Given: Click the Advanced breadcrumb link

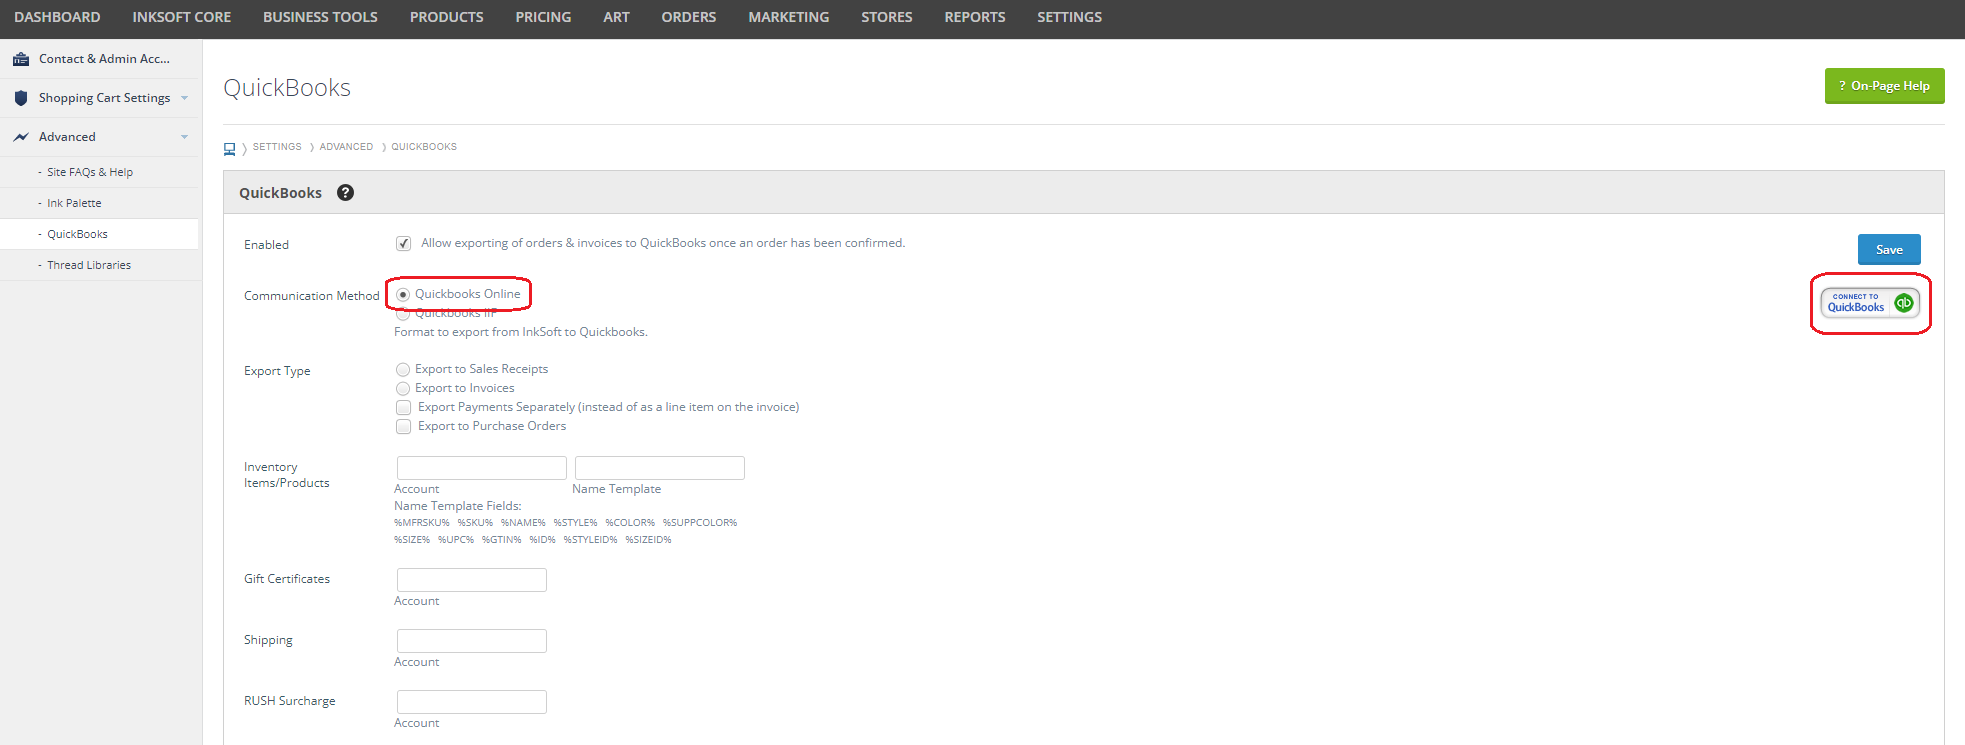Looking at the screenshot, I should click(x=346, y=147).
